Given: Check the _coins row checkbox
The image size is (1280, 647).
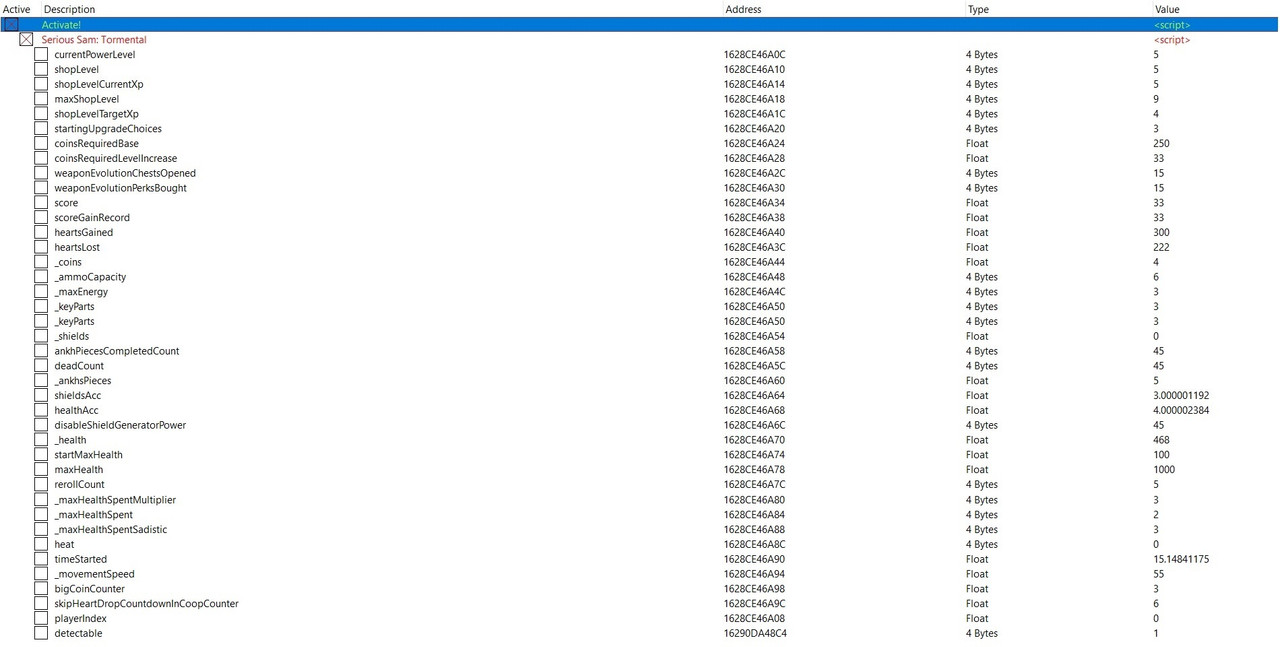Looking at the screenshot, I should click(x=41, y=262).
